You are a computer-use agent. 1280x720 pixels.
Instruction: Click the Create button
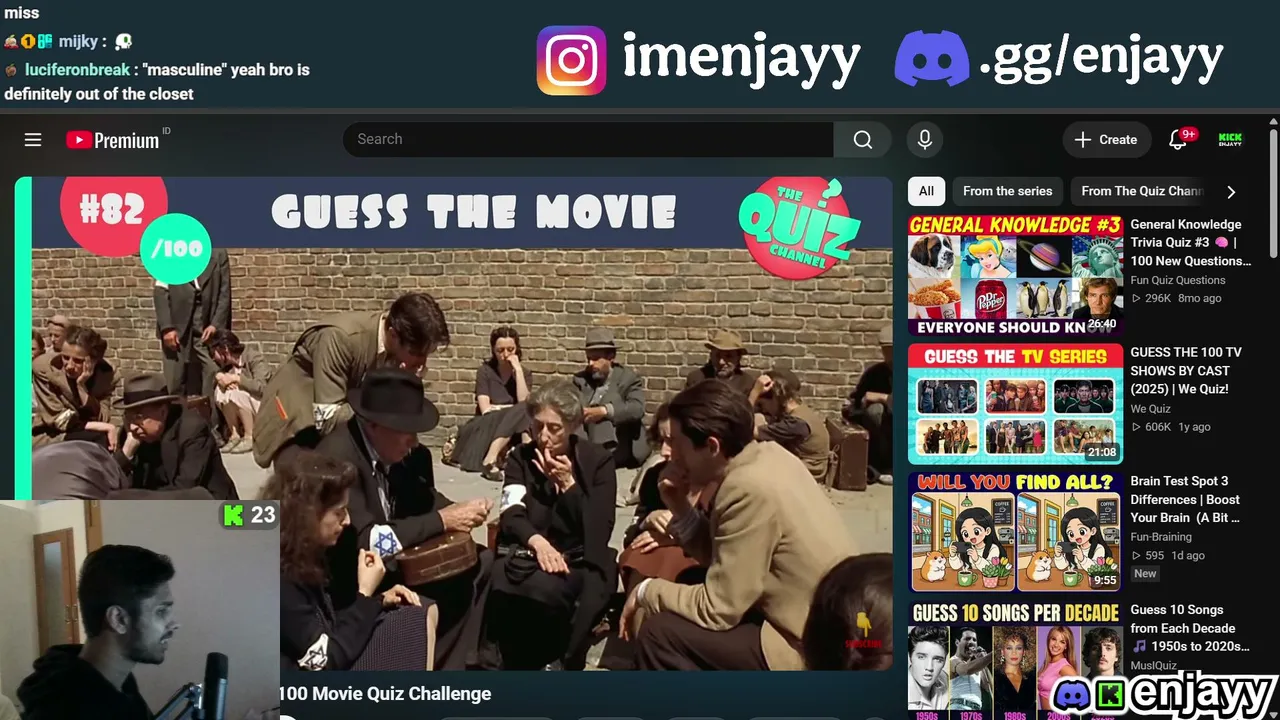[x=1106, y=140]
